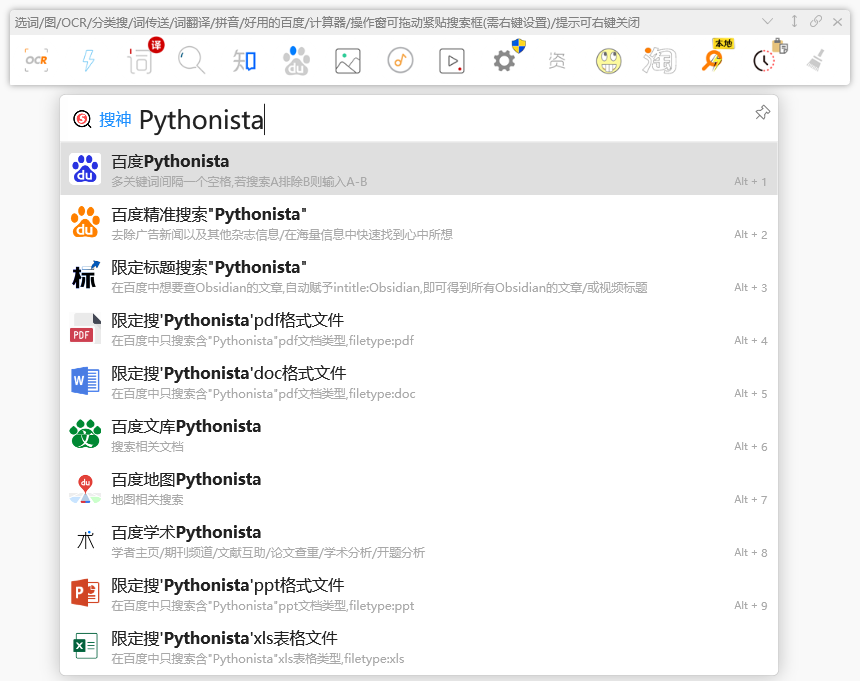Open the music search icon

pos(400,60)
